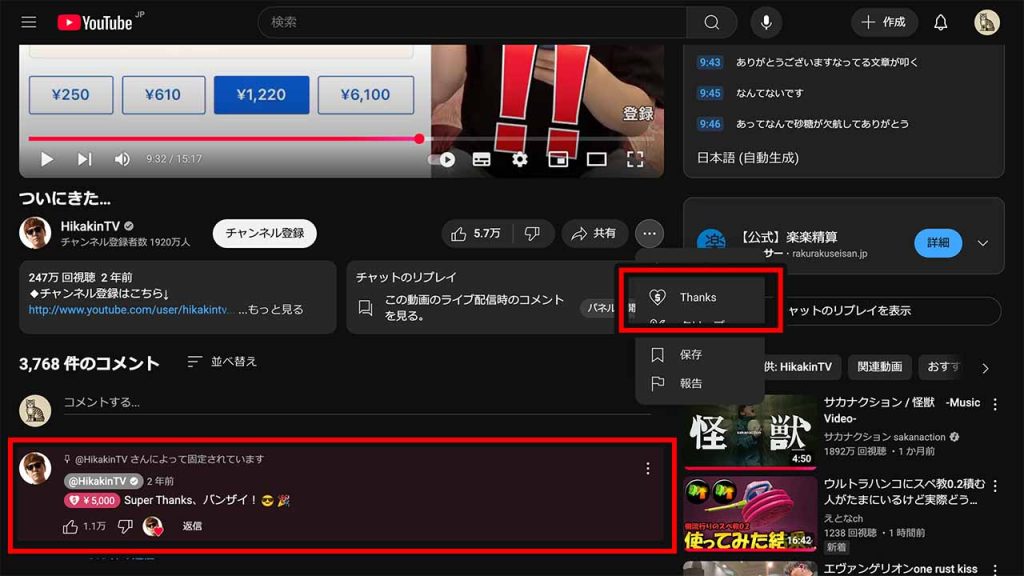The width and height of the screenshot is (1024, 576).
Task: Open account avatar menu in header
Action: tap(986, 23)
